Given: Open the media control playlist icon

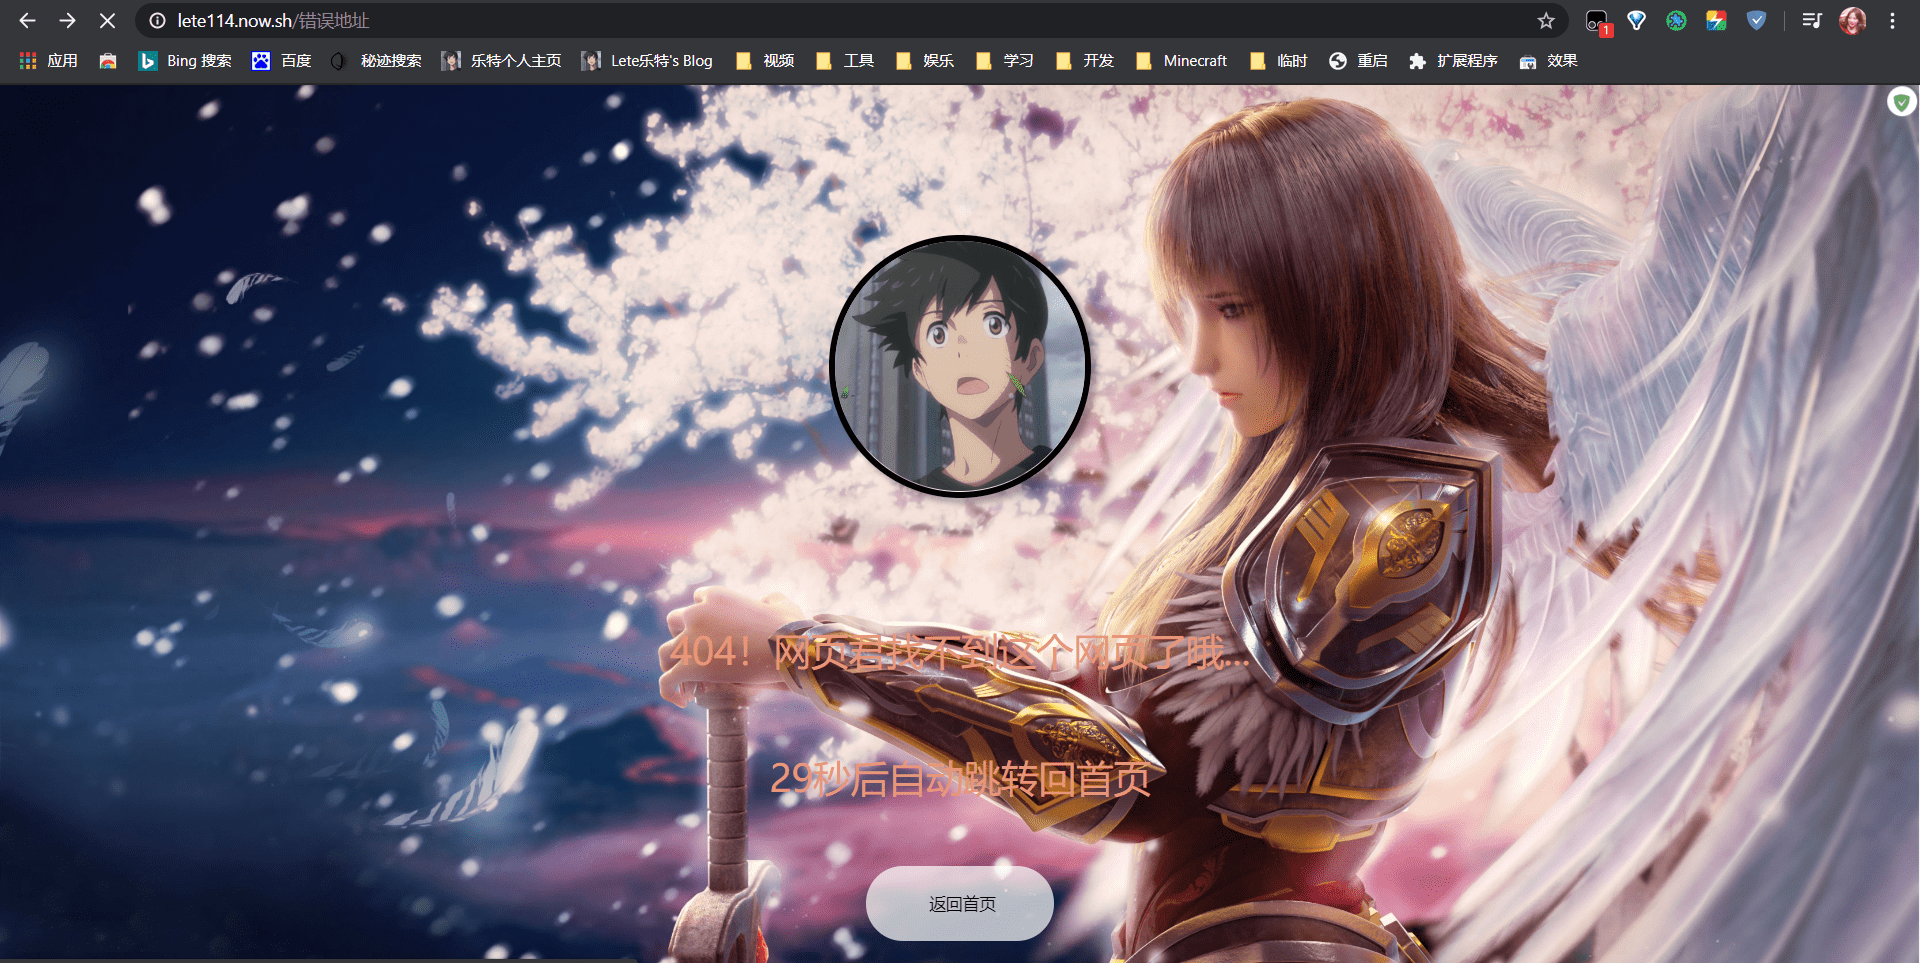Looking at the screenshot, I should tap(1811, 21).
